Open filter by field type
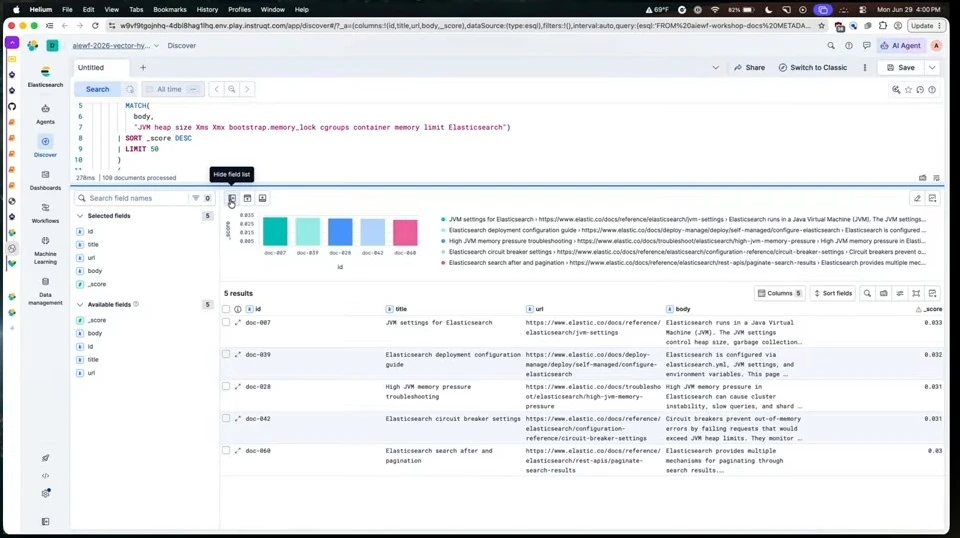Viewport: 960px width, 538px height. (201, 198)
